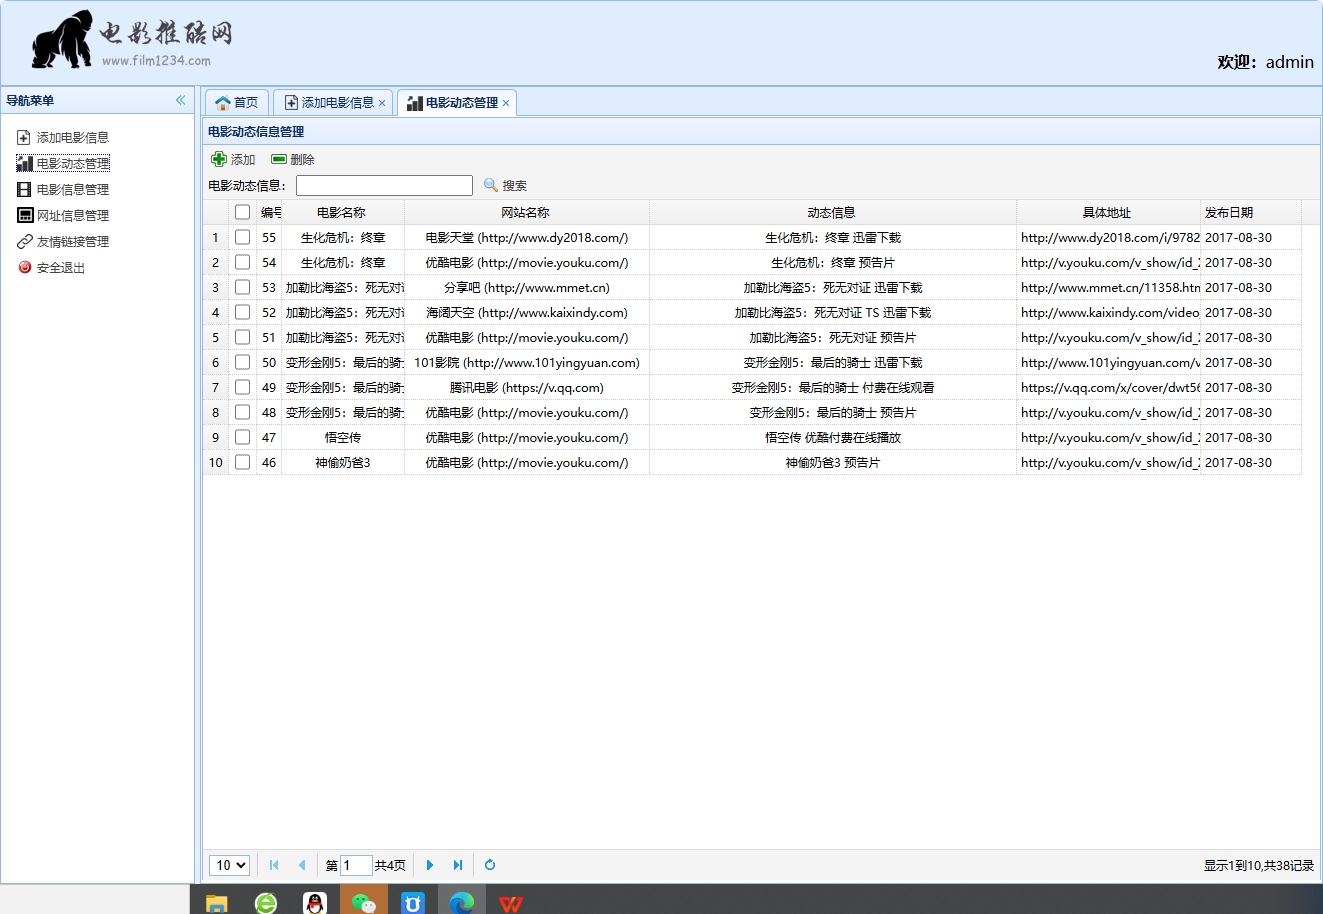Open WPS Office from the taskbar

pos(511,902)
